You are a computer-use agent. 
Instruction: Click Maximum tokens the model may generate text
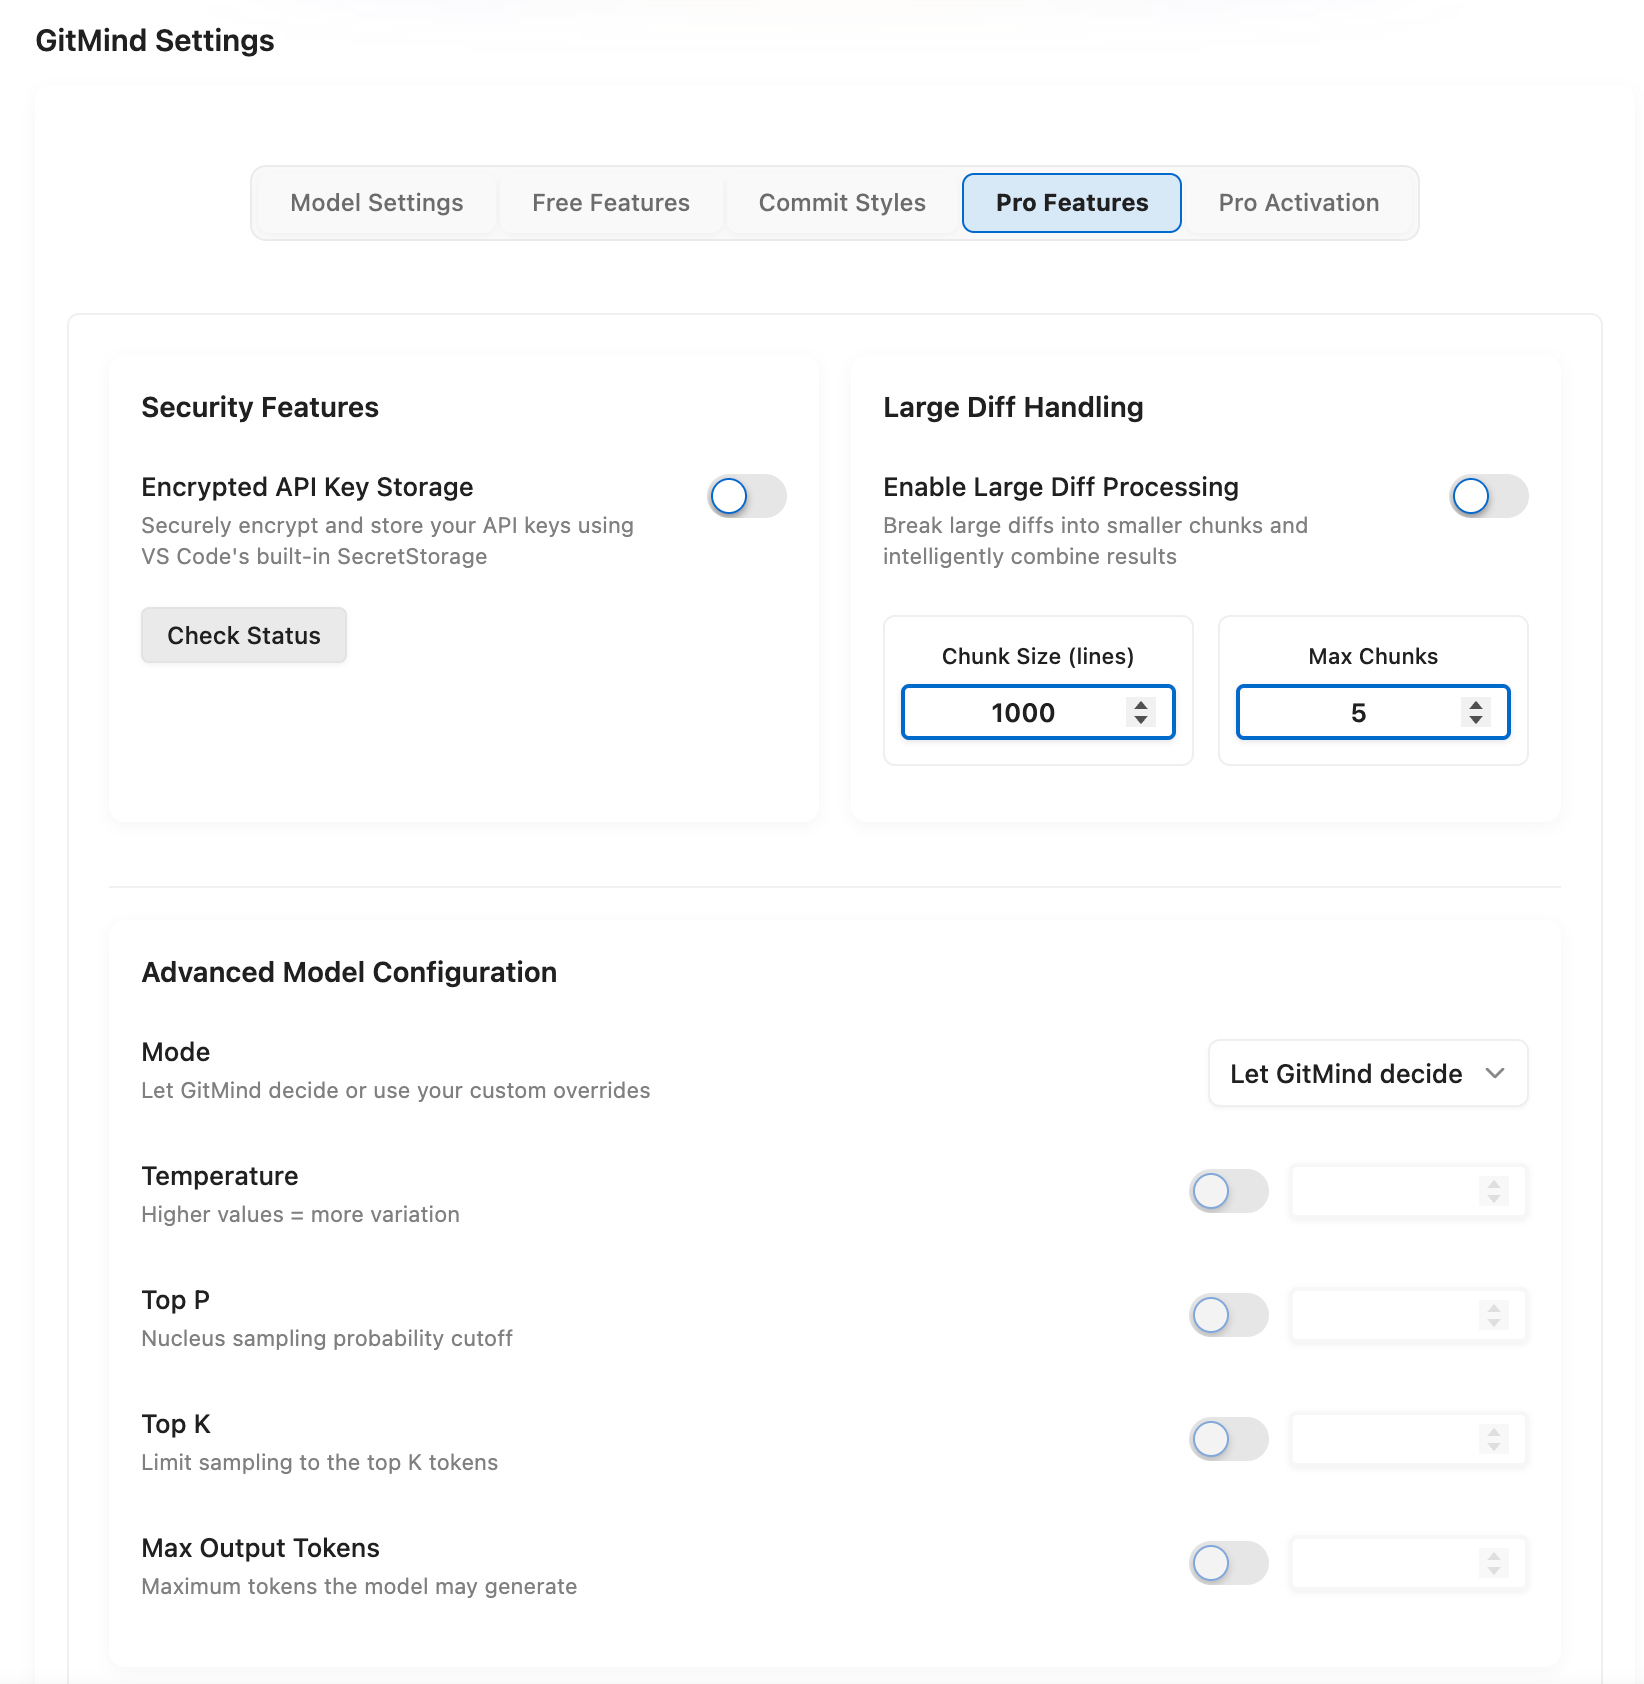coord(359,1586)
